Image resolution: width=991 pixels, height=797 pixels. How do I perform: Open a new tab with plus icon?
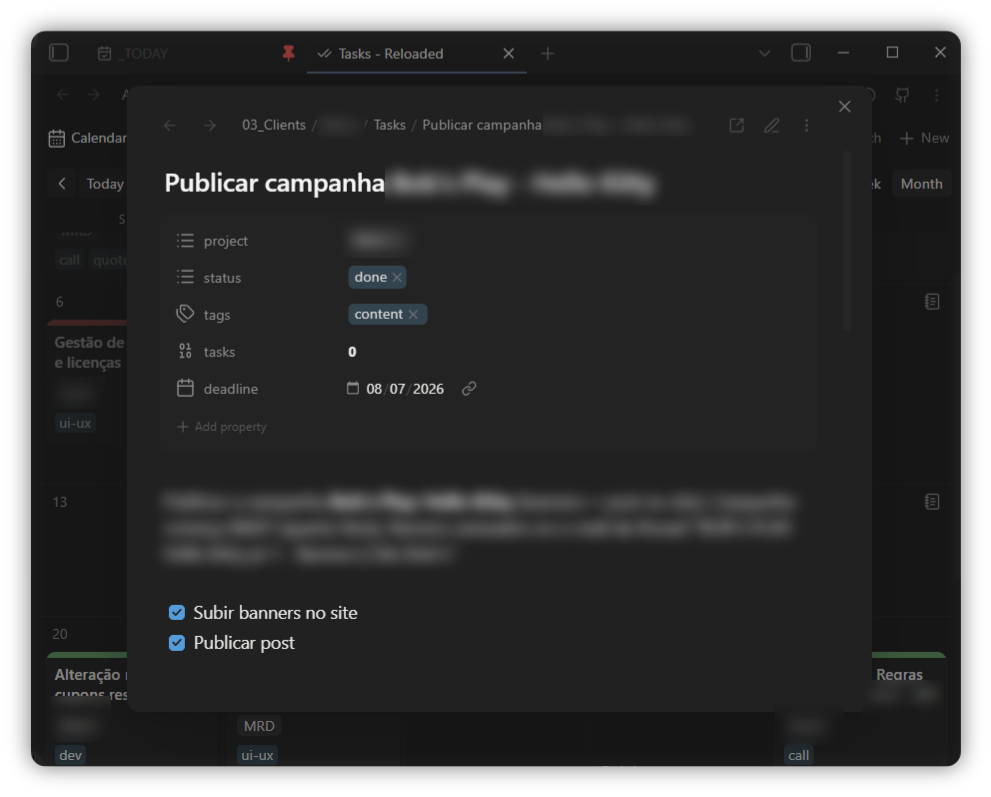click(x=547, y=54)
